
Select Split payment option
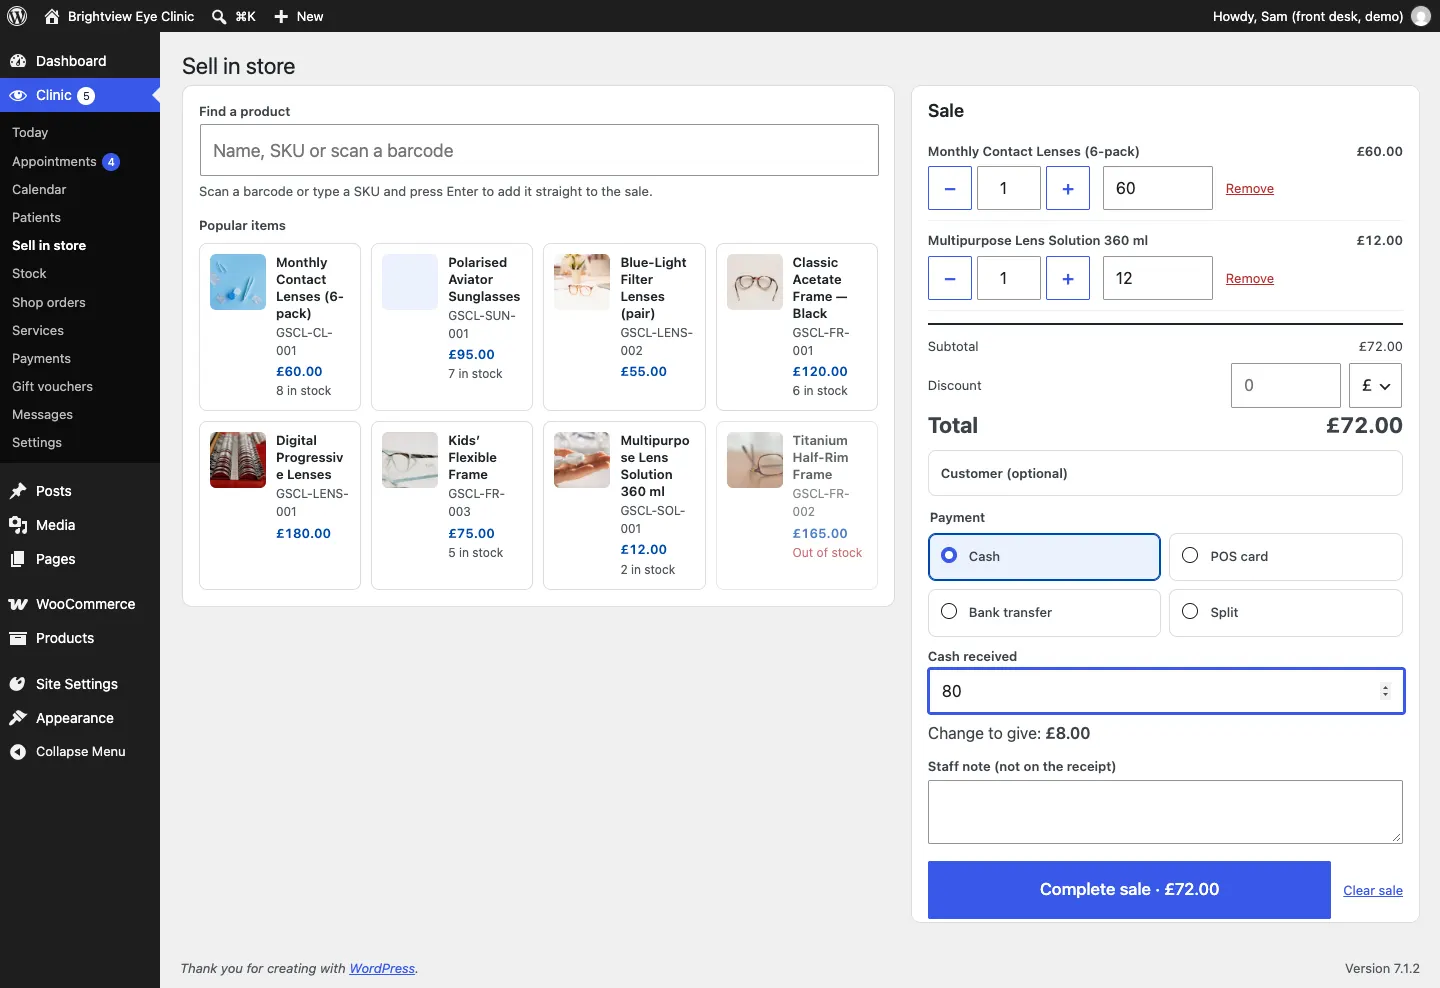tap(1286, 613)
